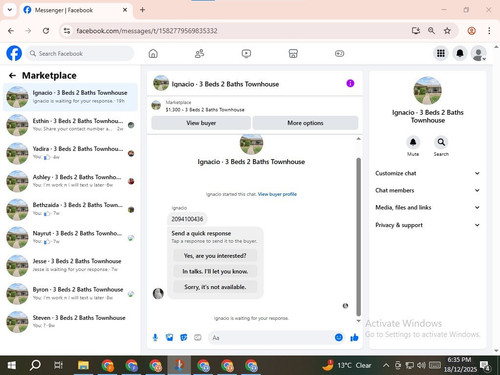
Task: Open Task View on the taskbar
Action: (58, 365)
